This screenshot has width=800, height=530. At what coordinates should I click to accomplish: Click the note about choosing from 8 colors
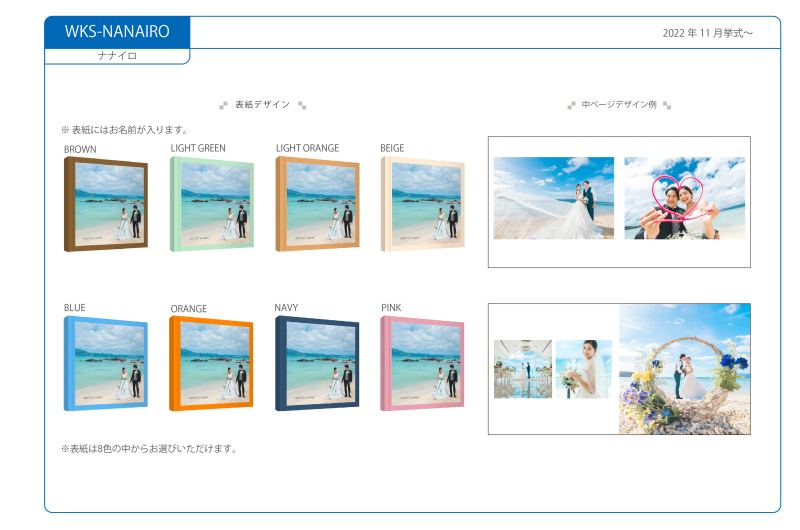[x=150, y=449]
